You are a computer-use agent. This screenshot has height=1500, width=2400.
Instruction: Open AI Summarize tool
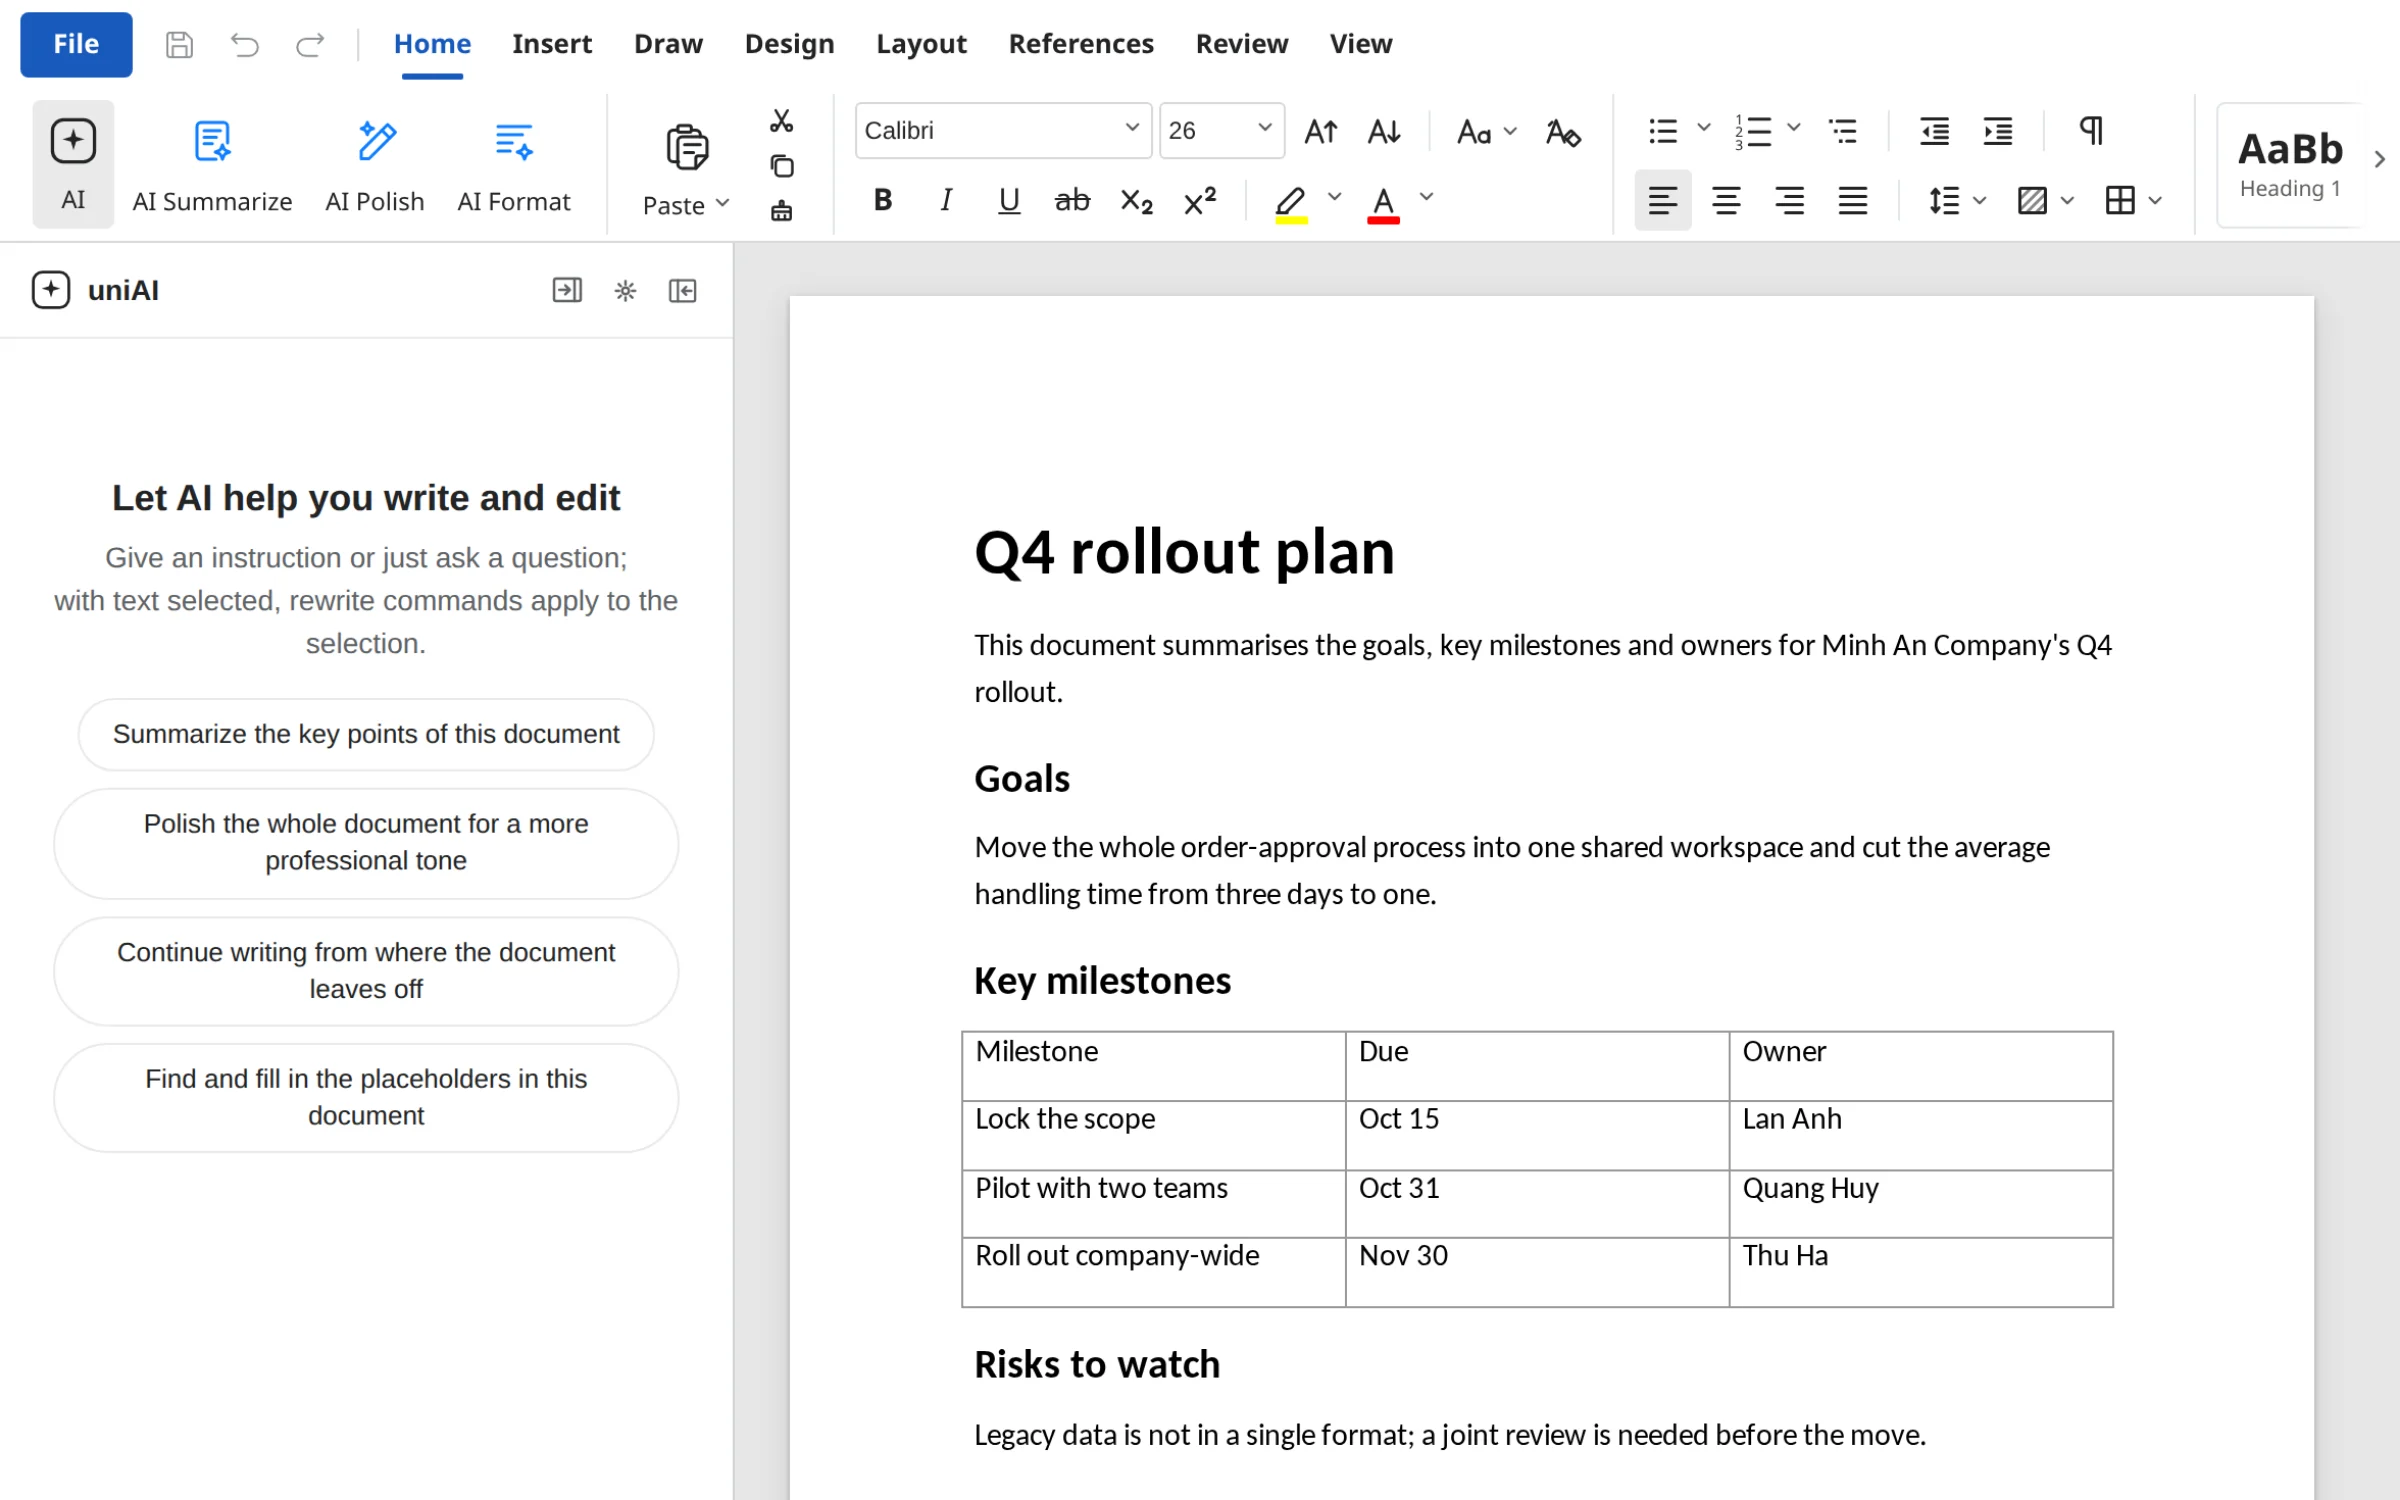pos(212,164)
